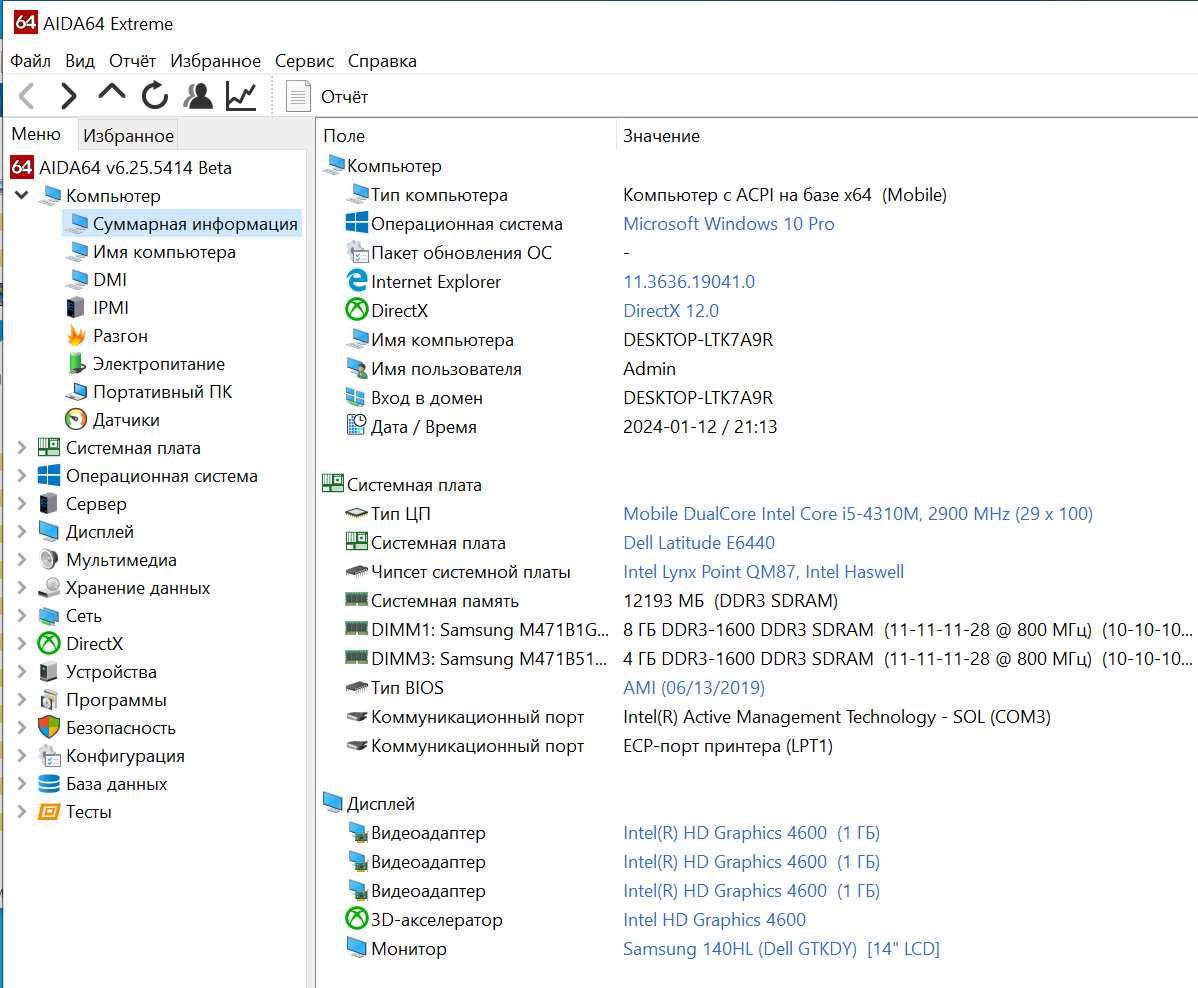Screen dimensions: 1198x988
Task: Open the AMI (06/13/2019) BIOS link
Action: pos(694,688)
